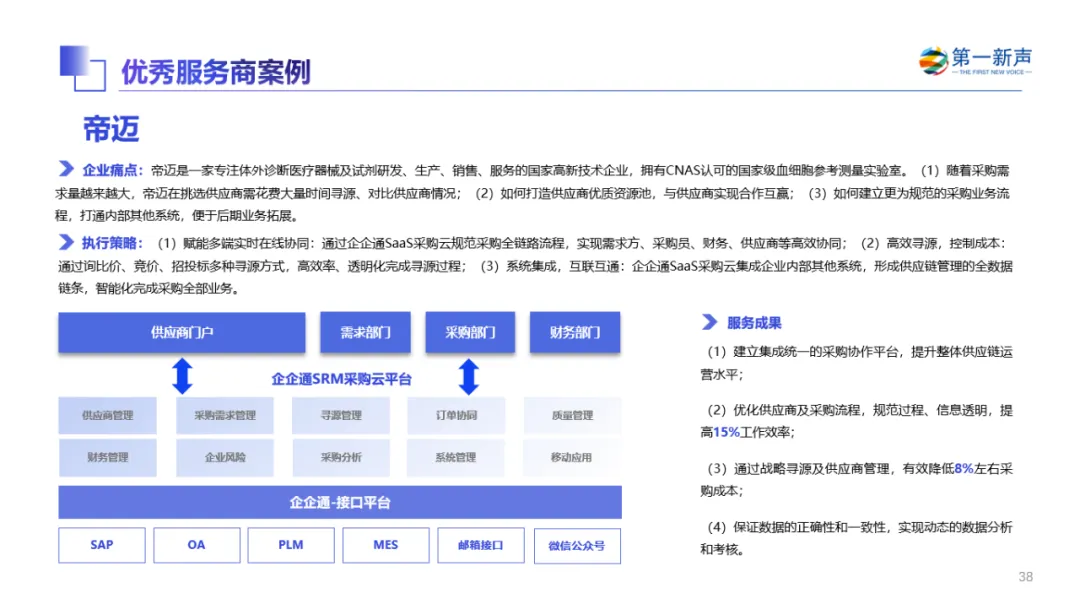Viewport: 1080px width, 609px height.
Task: Click the 质量管理 module
Action: coord(572,415)
